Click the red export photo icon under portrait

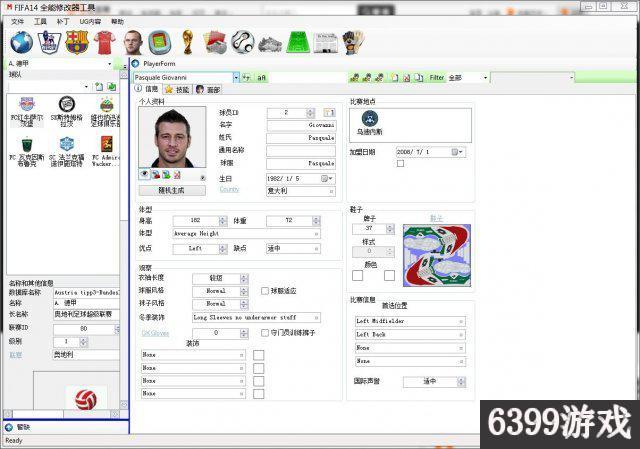click(x=156, y=175)
